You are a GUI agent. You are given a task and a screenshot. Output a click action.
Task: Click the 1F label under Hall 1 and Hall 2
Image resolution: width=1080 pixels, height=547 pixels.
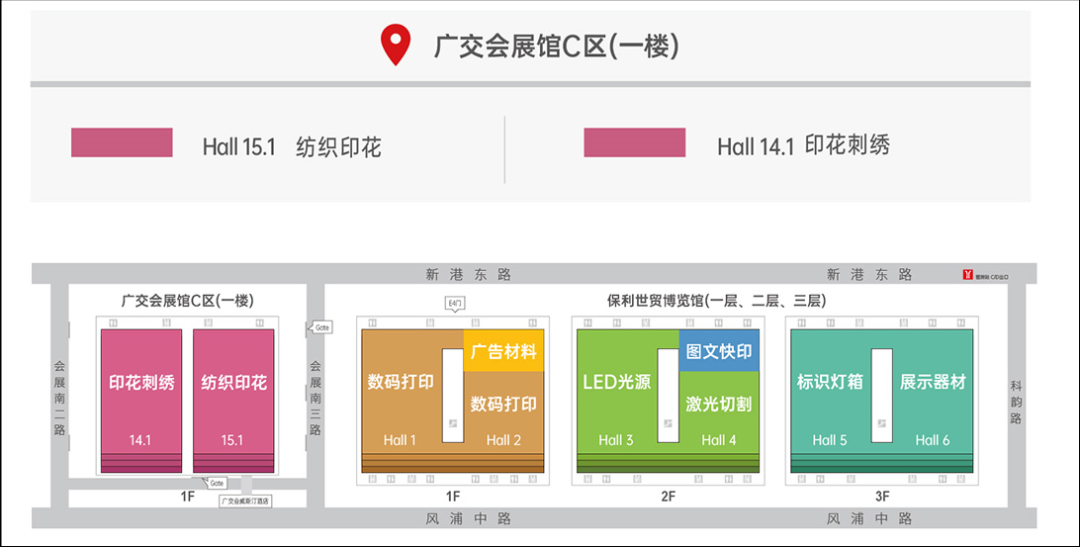(x=453, y=496)
